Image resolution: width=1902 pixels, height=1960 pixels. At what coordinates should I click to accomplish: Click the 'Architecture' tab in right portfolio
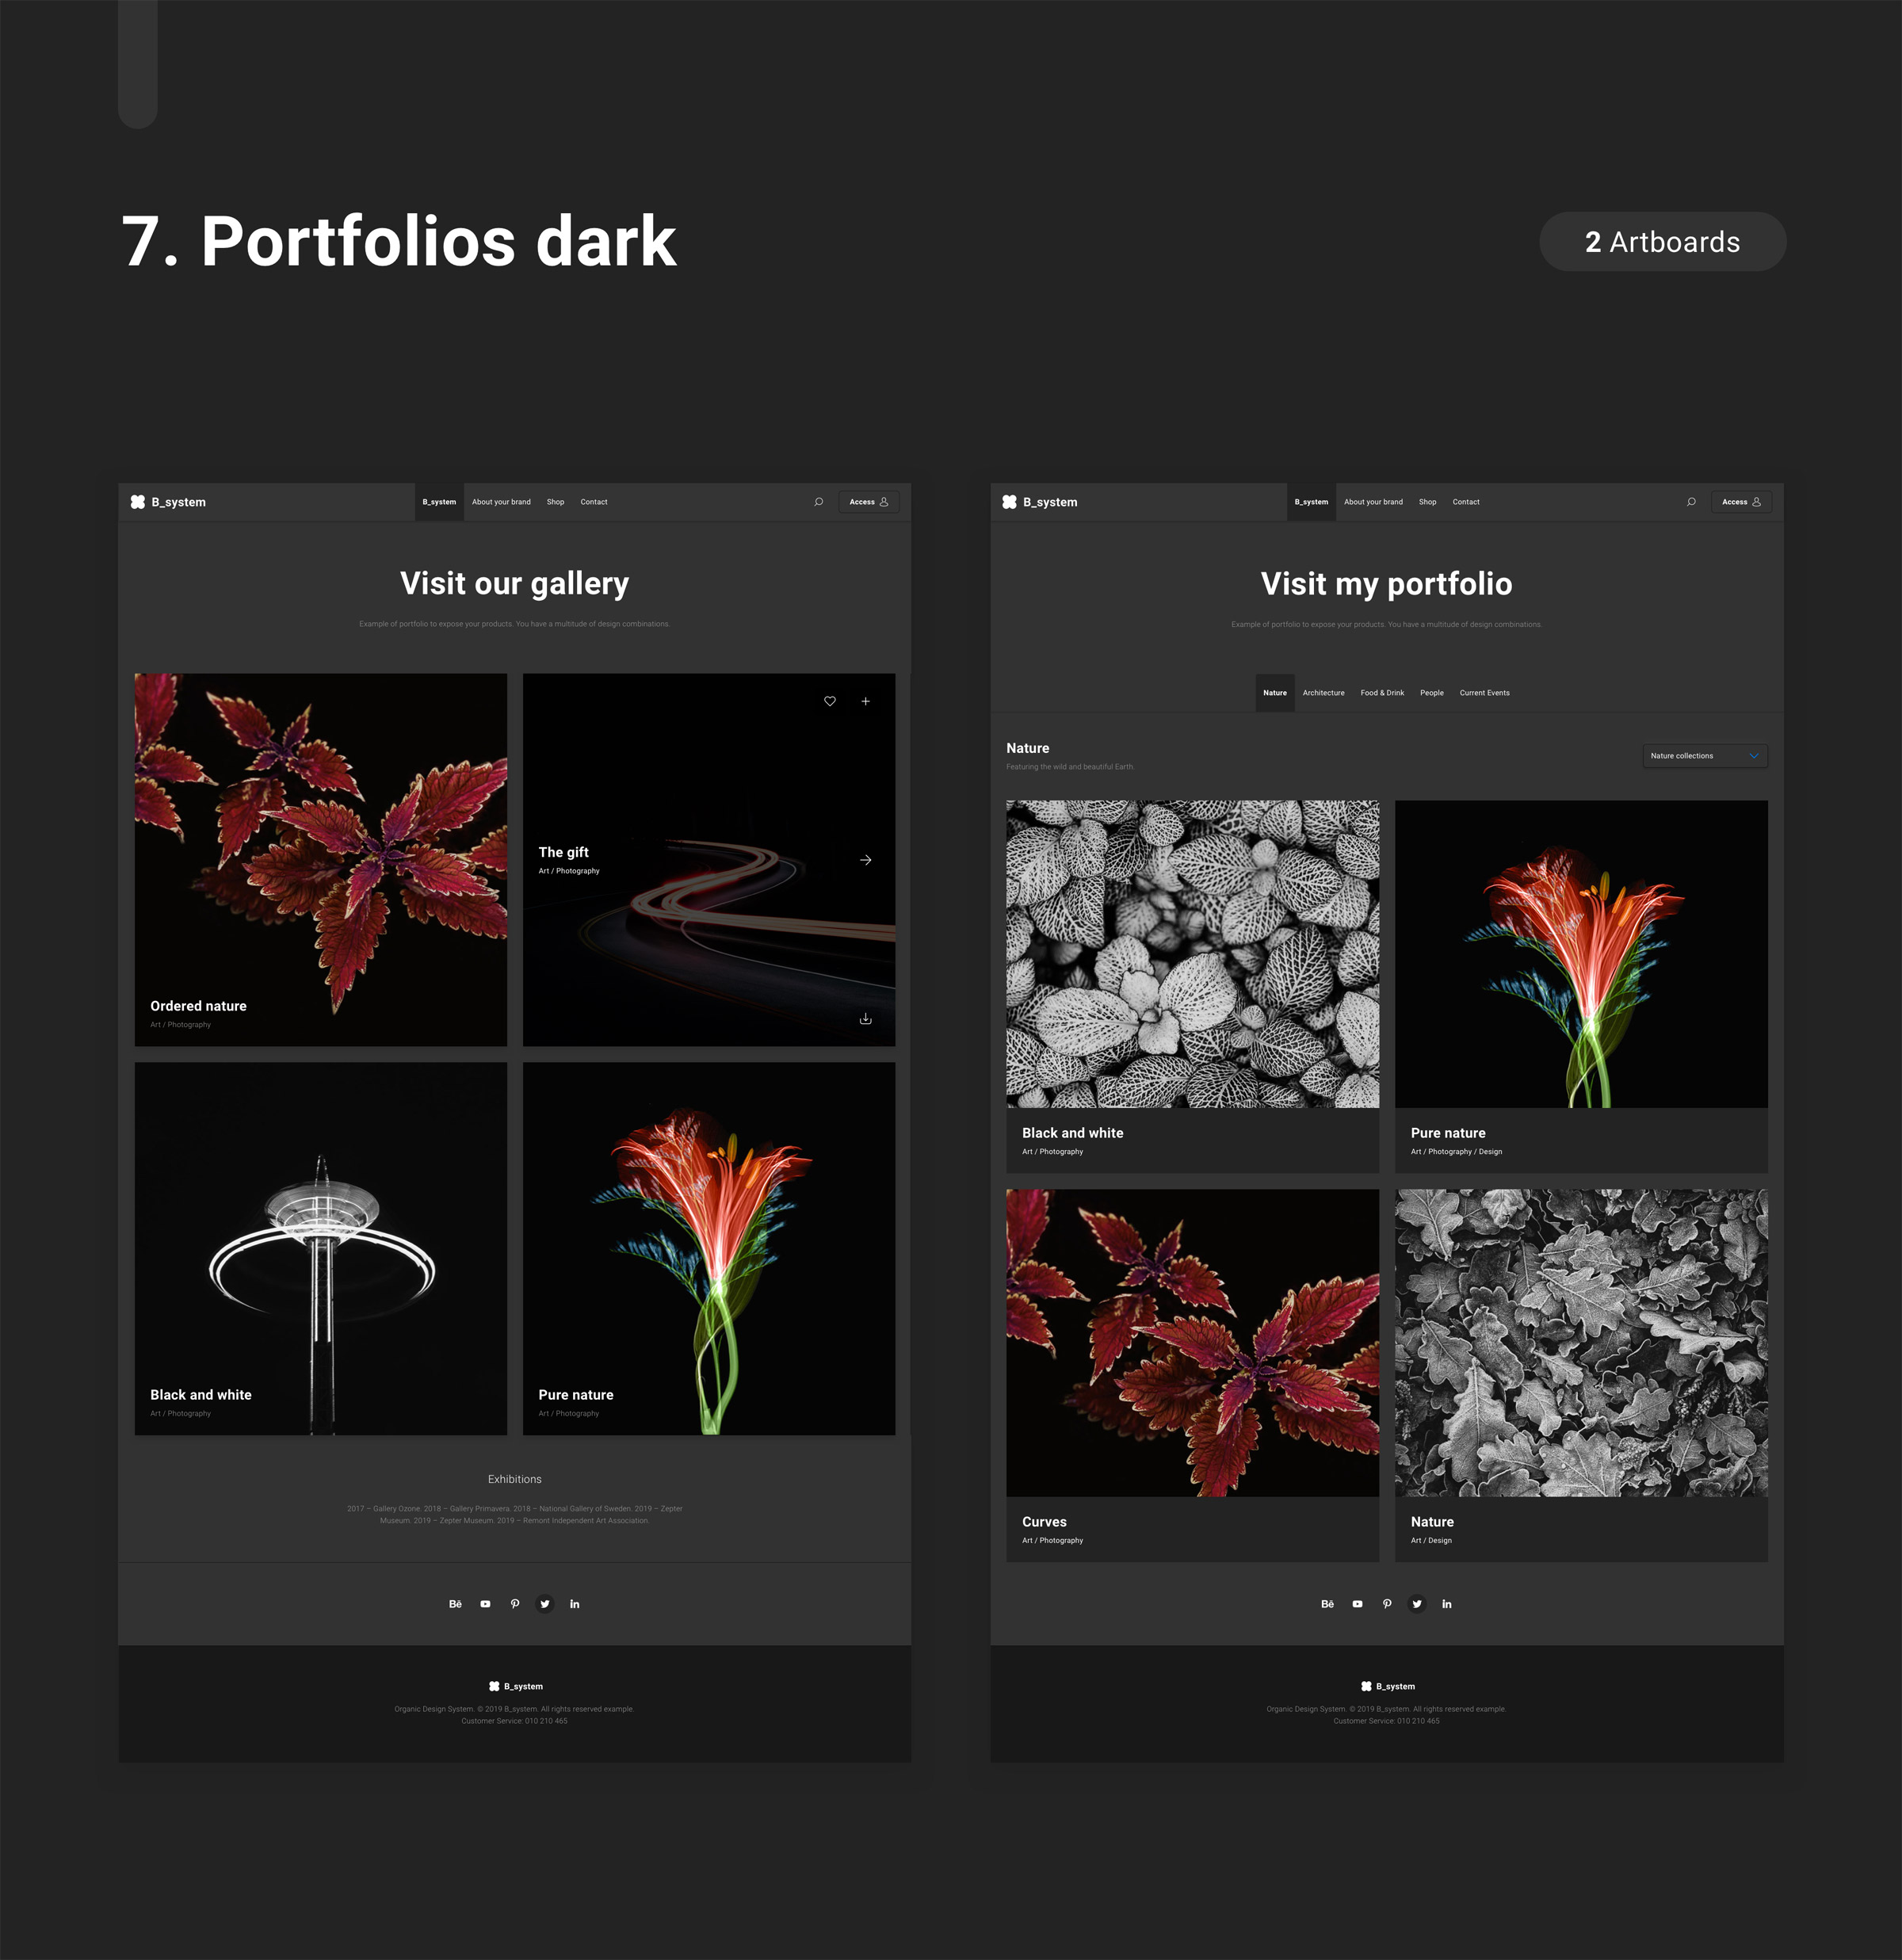(x=1323, y=693)
